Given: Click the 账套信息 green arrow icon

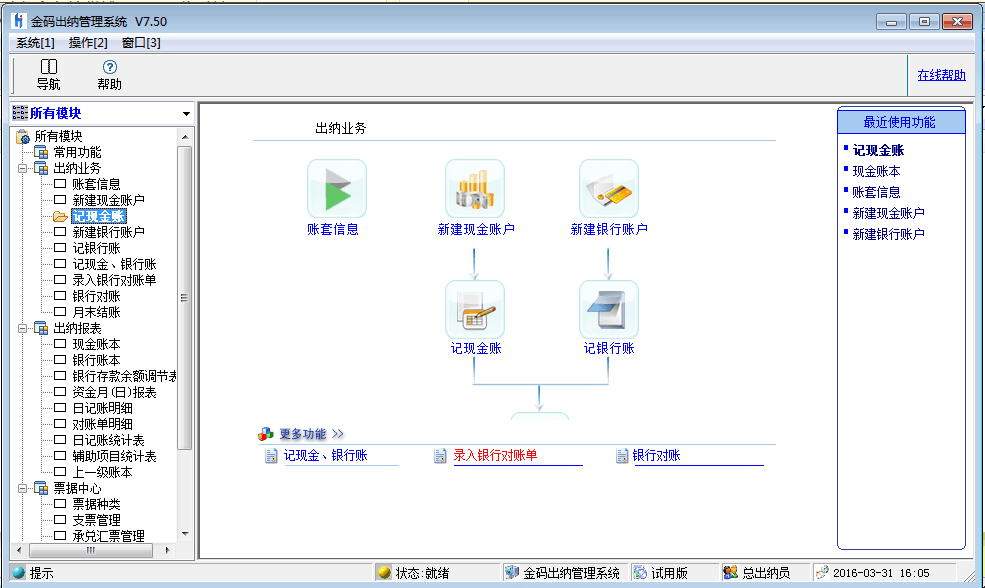Looking at the screenshot, I should point(336,189).
